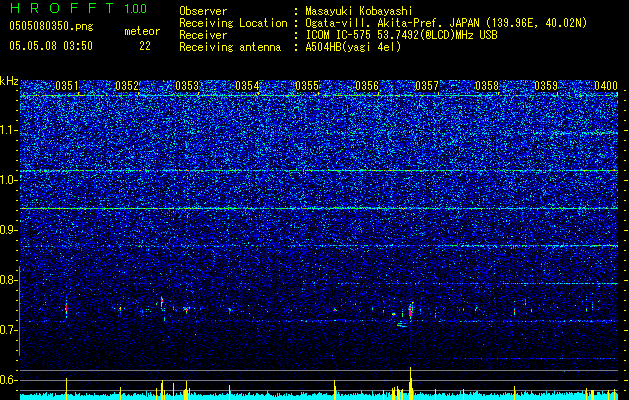Image resolution: width=629 pixels, height=400 pixels.
Task: Click the date stamp 05.05.08 03:50
Action: coord(51,46)
